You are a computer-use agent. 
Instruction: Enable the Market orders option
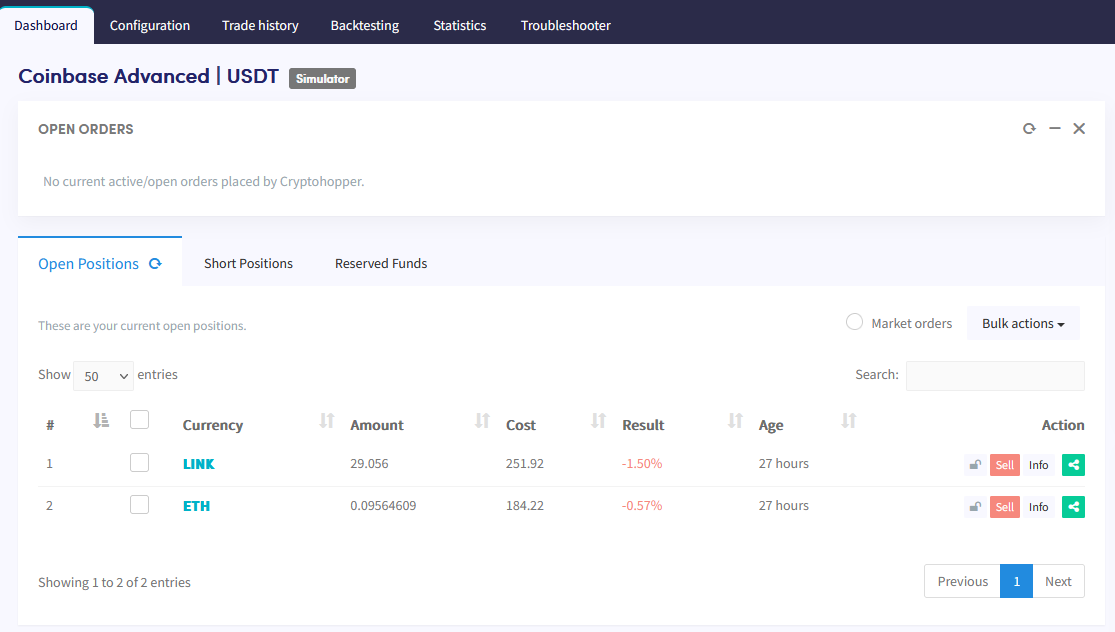pyautogui.click(x=854, y=322)
